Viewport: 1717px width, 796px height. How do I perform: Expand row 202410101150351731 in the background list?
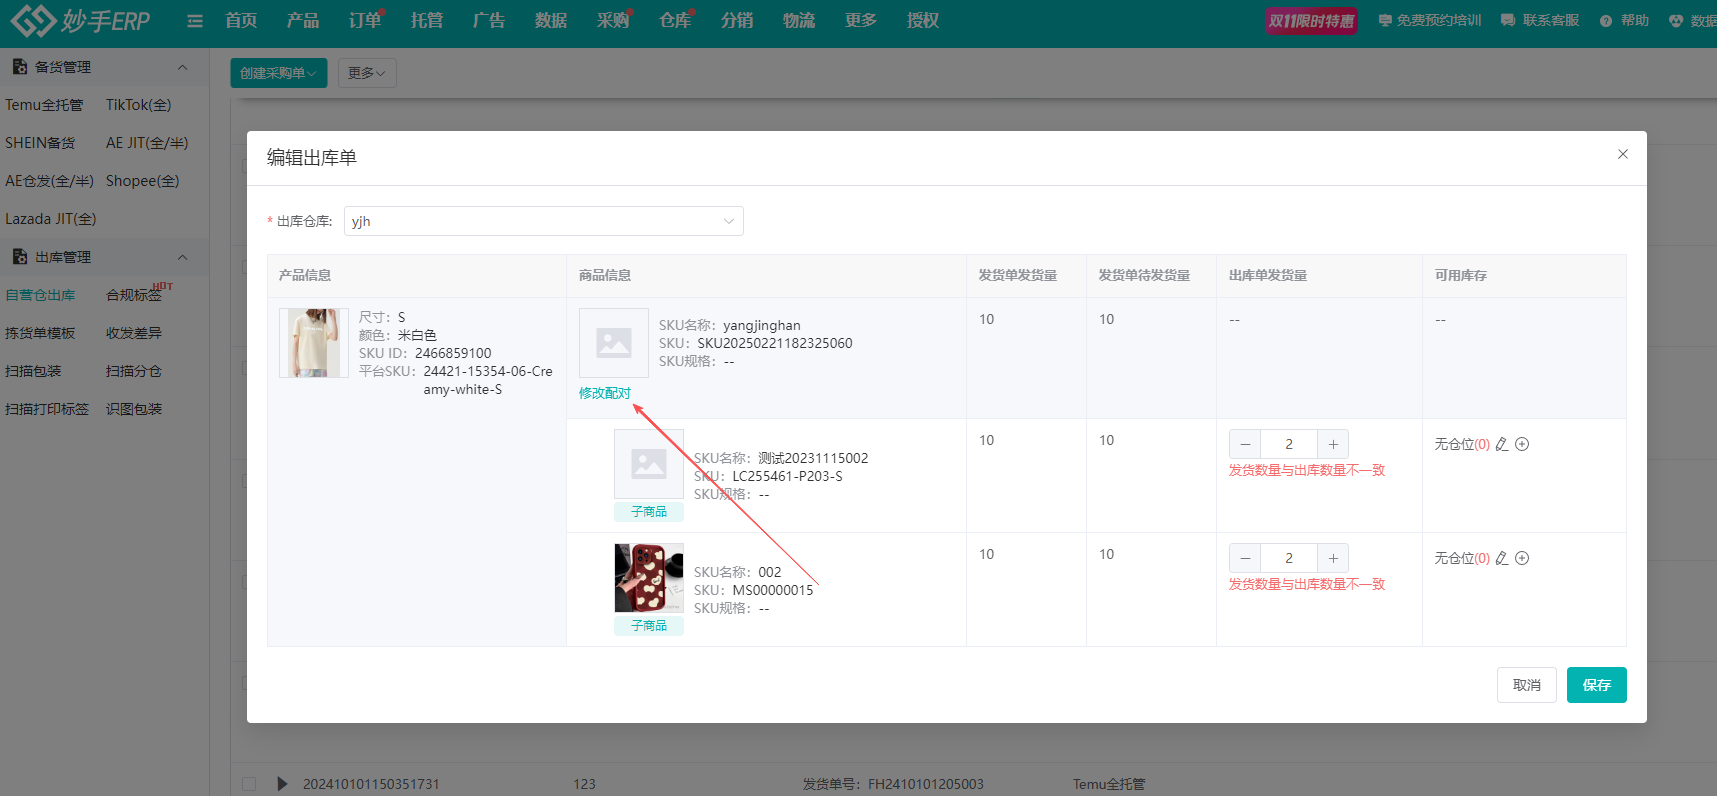[x=282, y=784]
